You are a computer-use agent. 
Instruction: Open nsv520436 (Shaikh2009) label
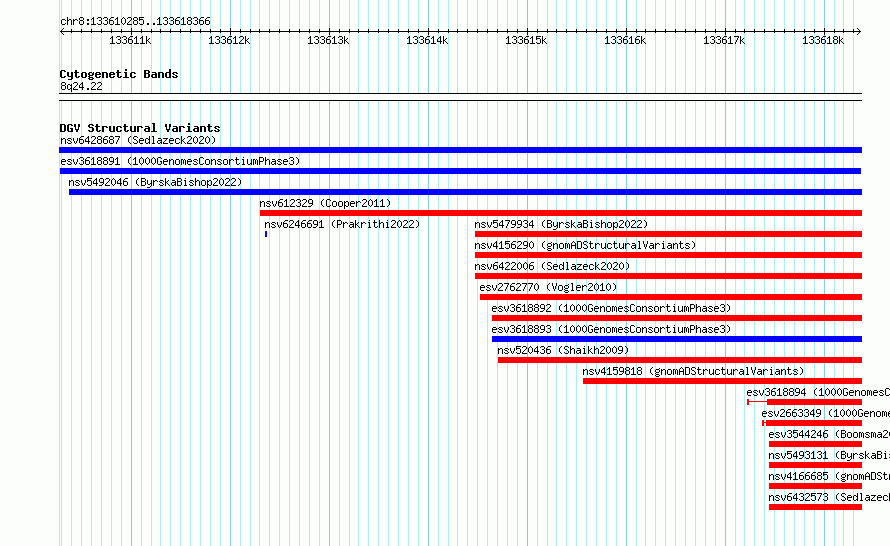(x=563, y=350)
